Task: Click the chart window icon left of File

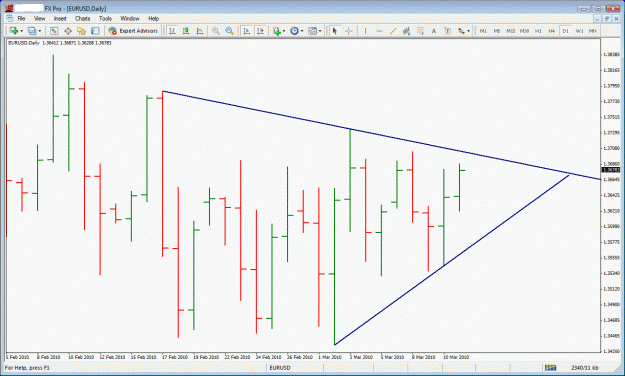Action: [10, 18]
